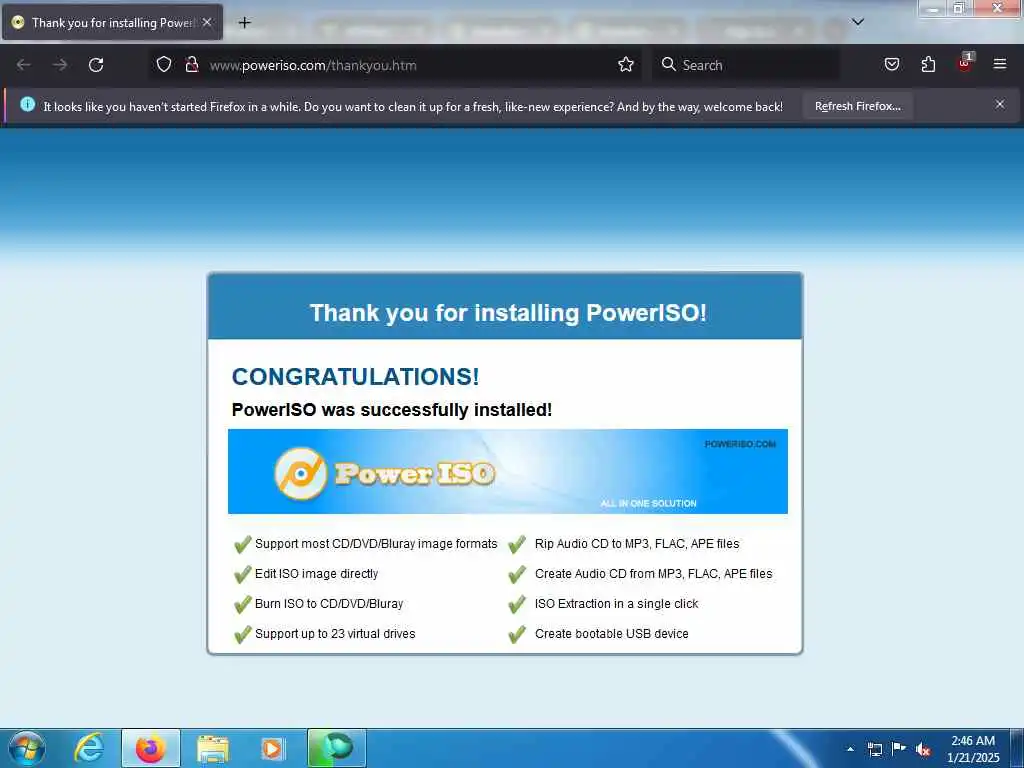The height and width of the screenshot is (768, 1024).
Task: Open Windows Media Player taskbar icon
Action: 272,748
